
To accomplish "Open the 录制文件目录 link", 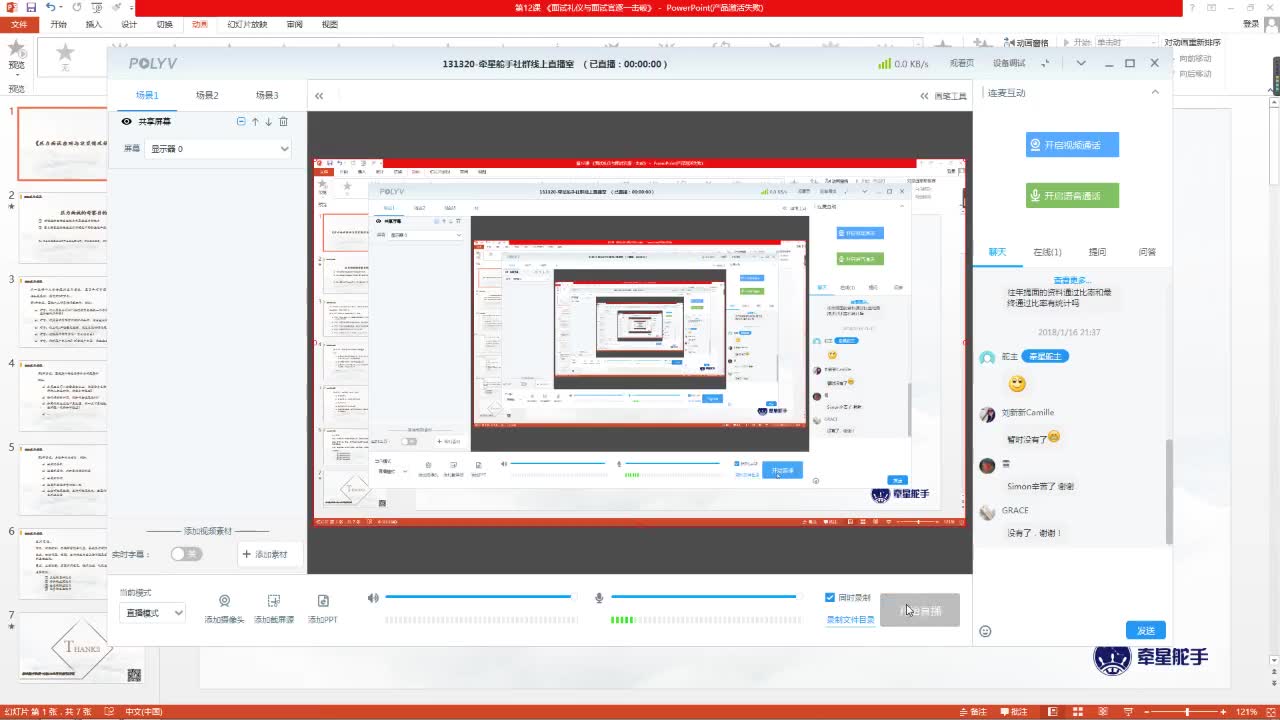I will pos(850,620).
